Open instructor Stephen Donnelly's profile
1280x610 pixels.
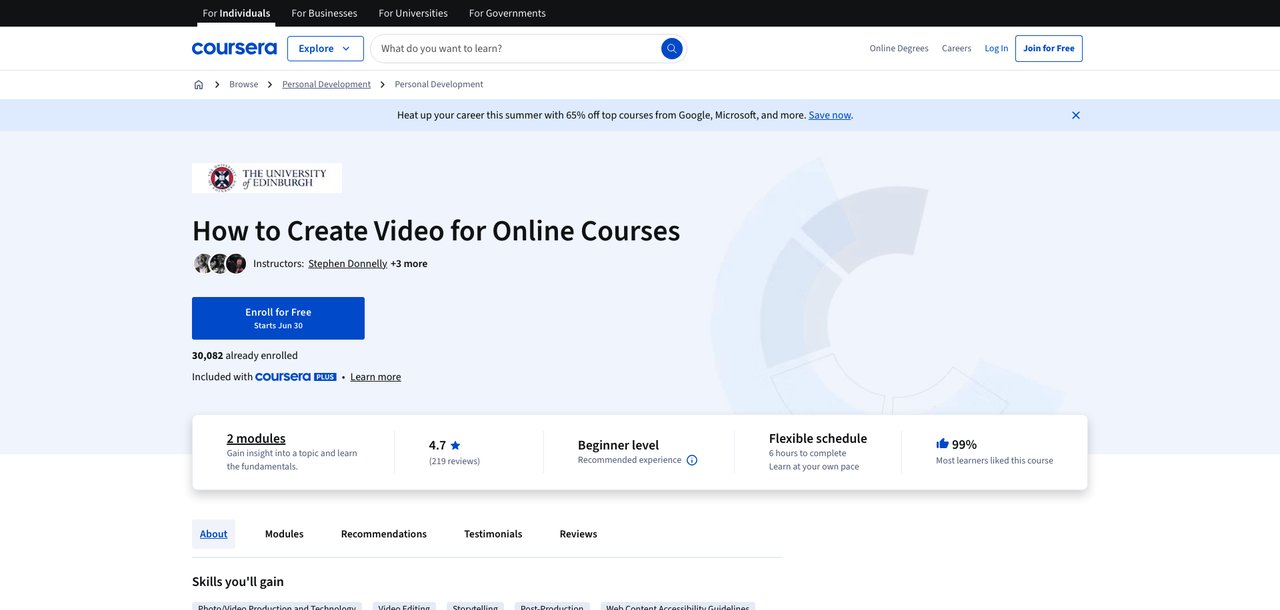pyautogui.click(x=347, y=264)
